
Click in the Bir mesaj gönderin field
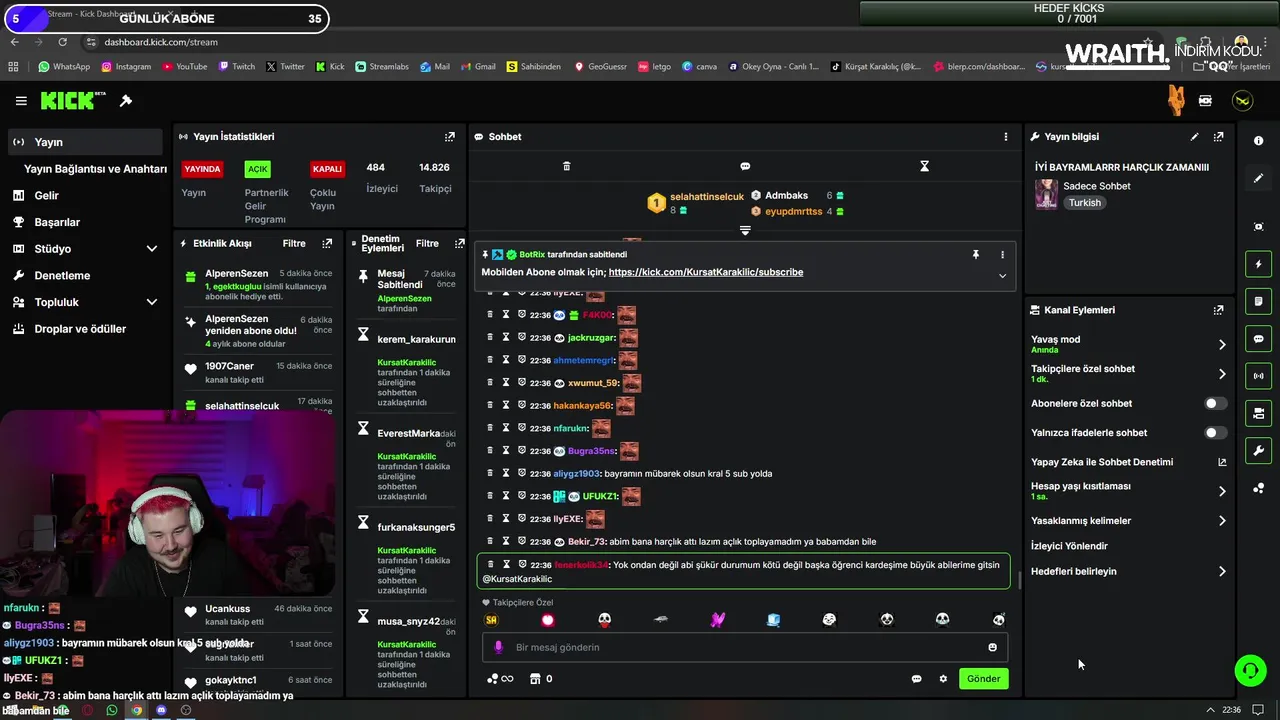coord(745,647)
